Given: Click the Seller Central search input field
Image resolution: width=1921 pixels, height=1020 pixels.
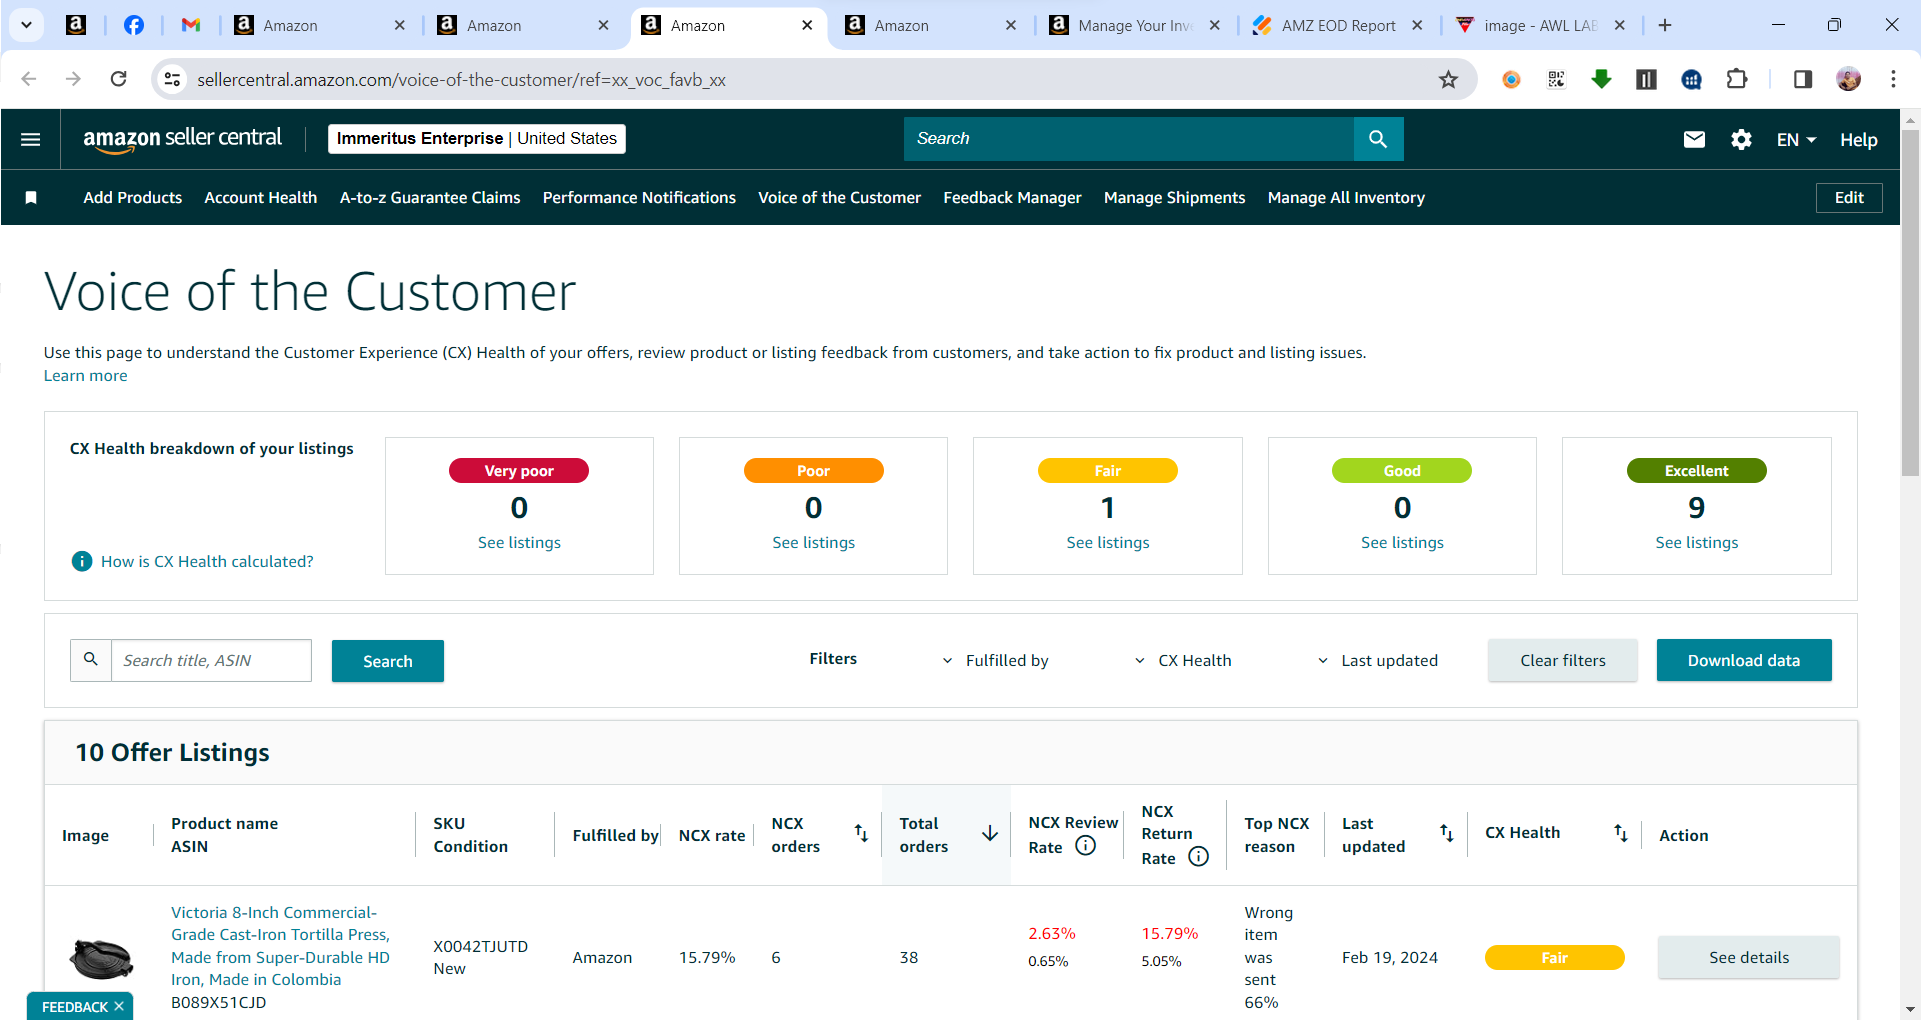Looking at the screenshot, I should point(1129,139).
